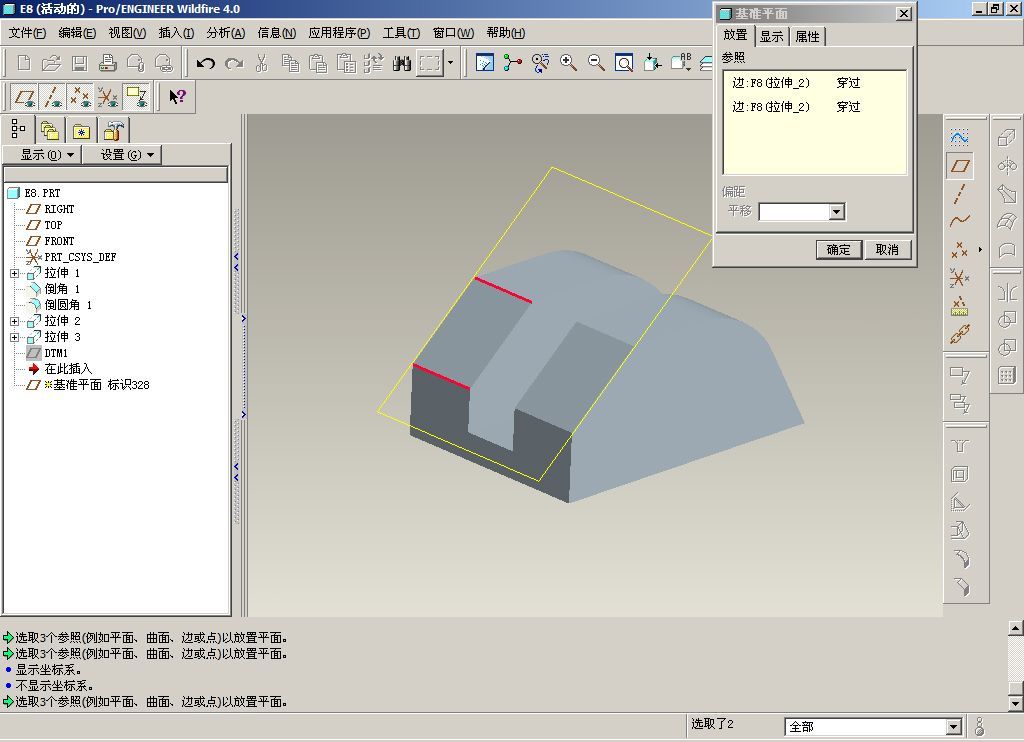
Task: Click the cut scissors icon
Action: pyautogui.click(x=262, y=63)
